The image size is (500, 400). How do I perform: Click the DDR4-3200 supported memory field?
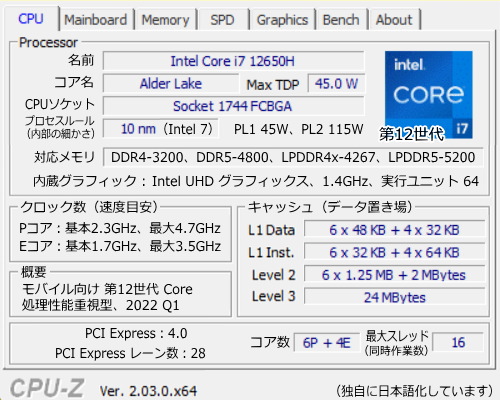point(293,157)
